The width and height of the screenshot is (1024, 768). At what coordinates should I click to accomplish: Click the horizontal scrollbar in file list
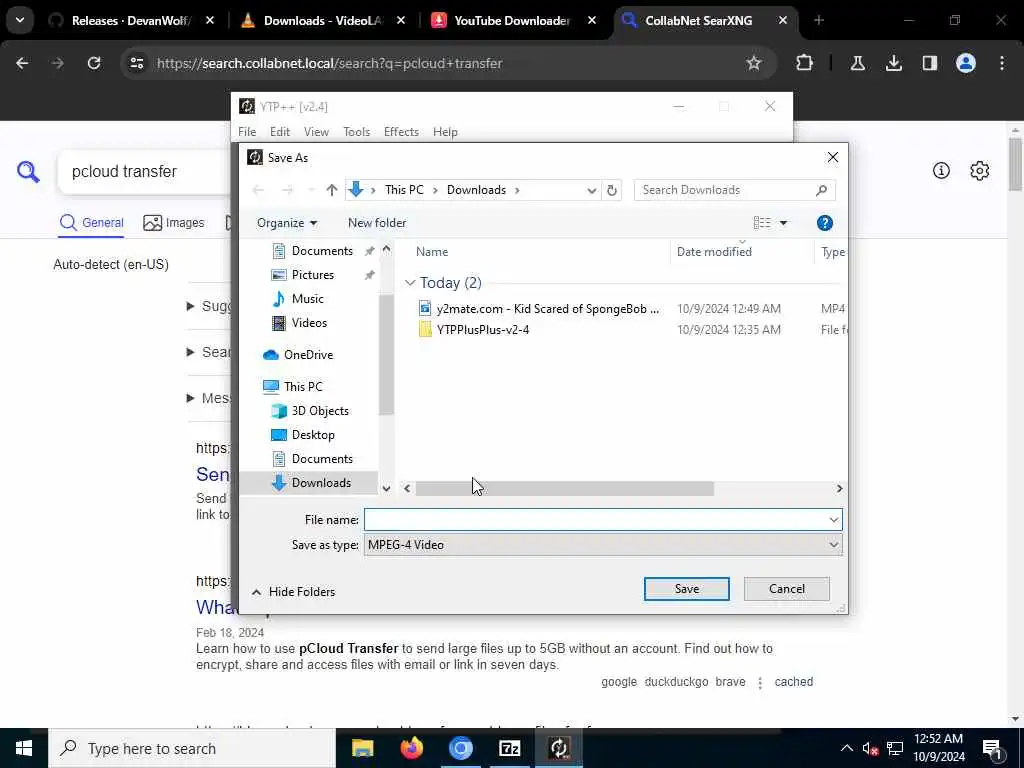tap(564, 488)
